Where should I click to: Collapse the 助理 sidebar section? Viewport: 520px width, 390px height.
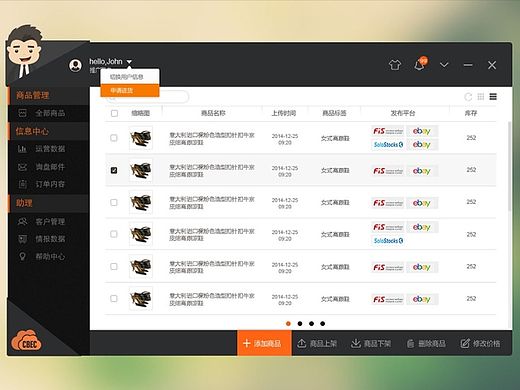click(x=48, y=203)
